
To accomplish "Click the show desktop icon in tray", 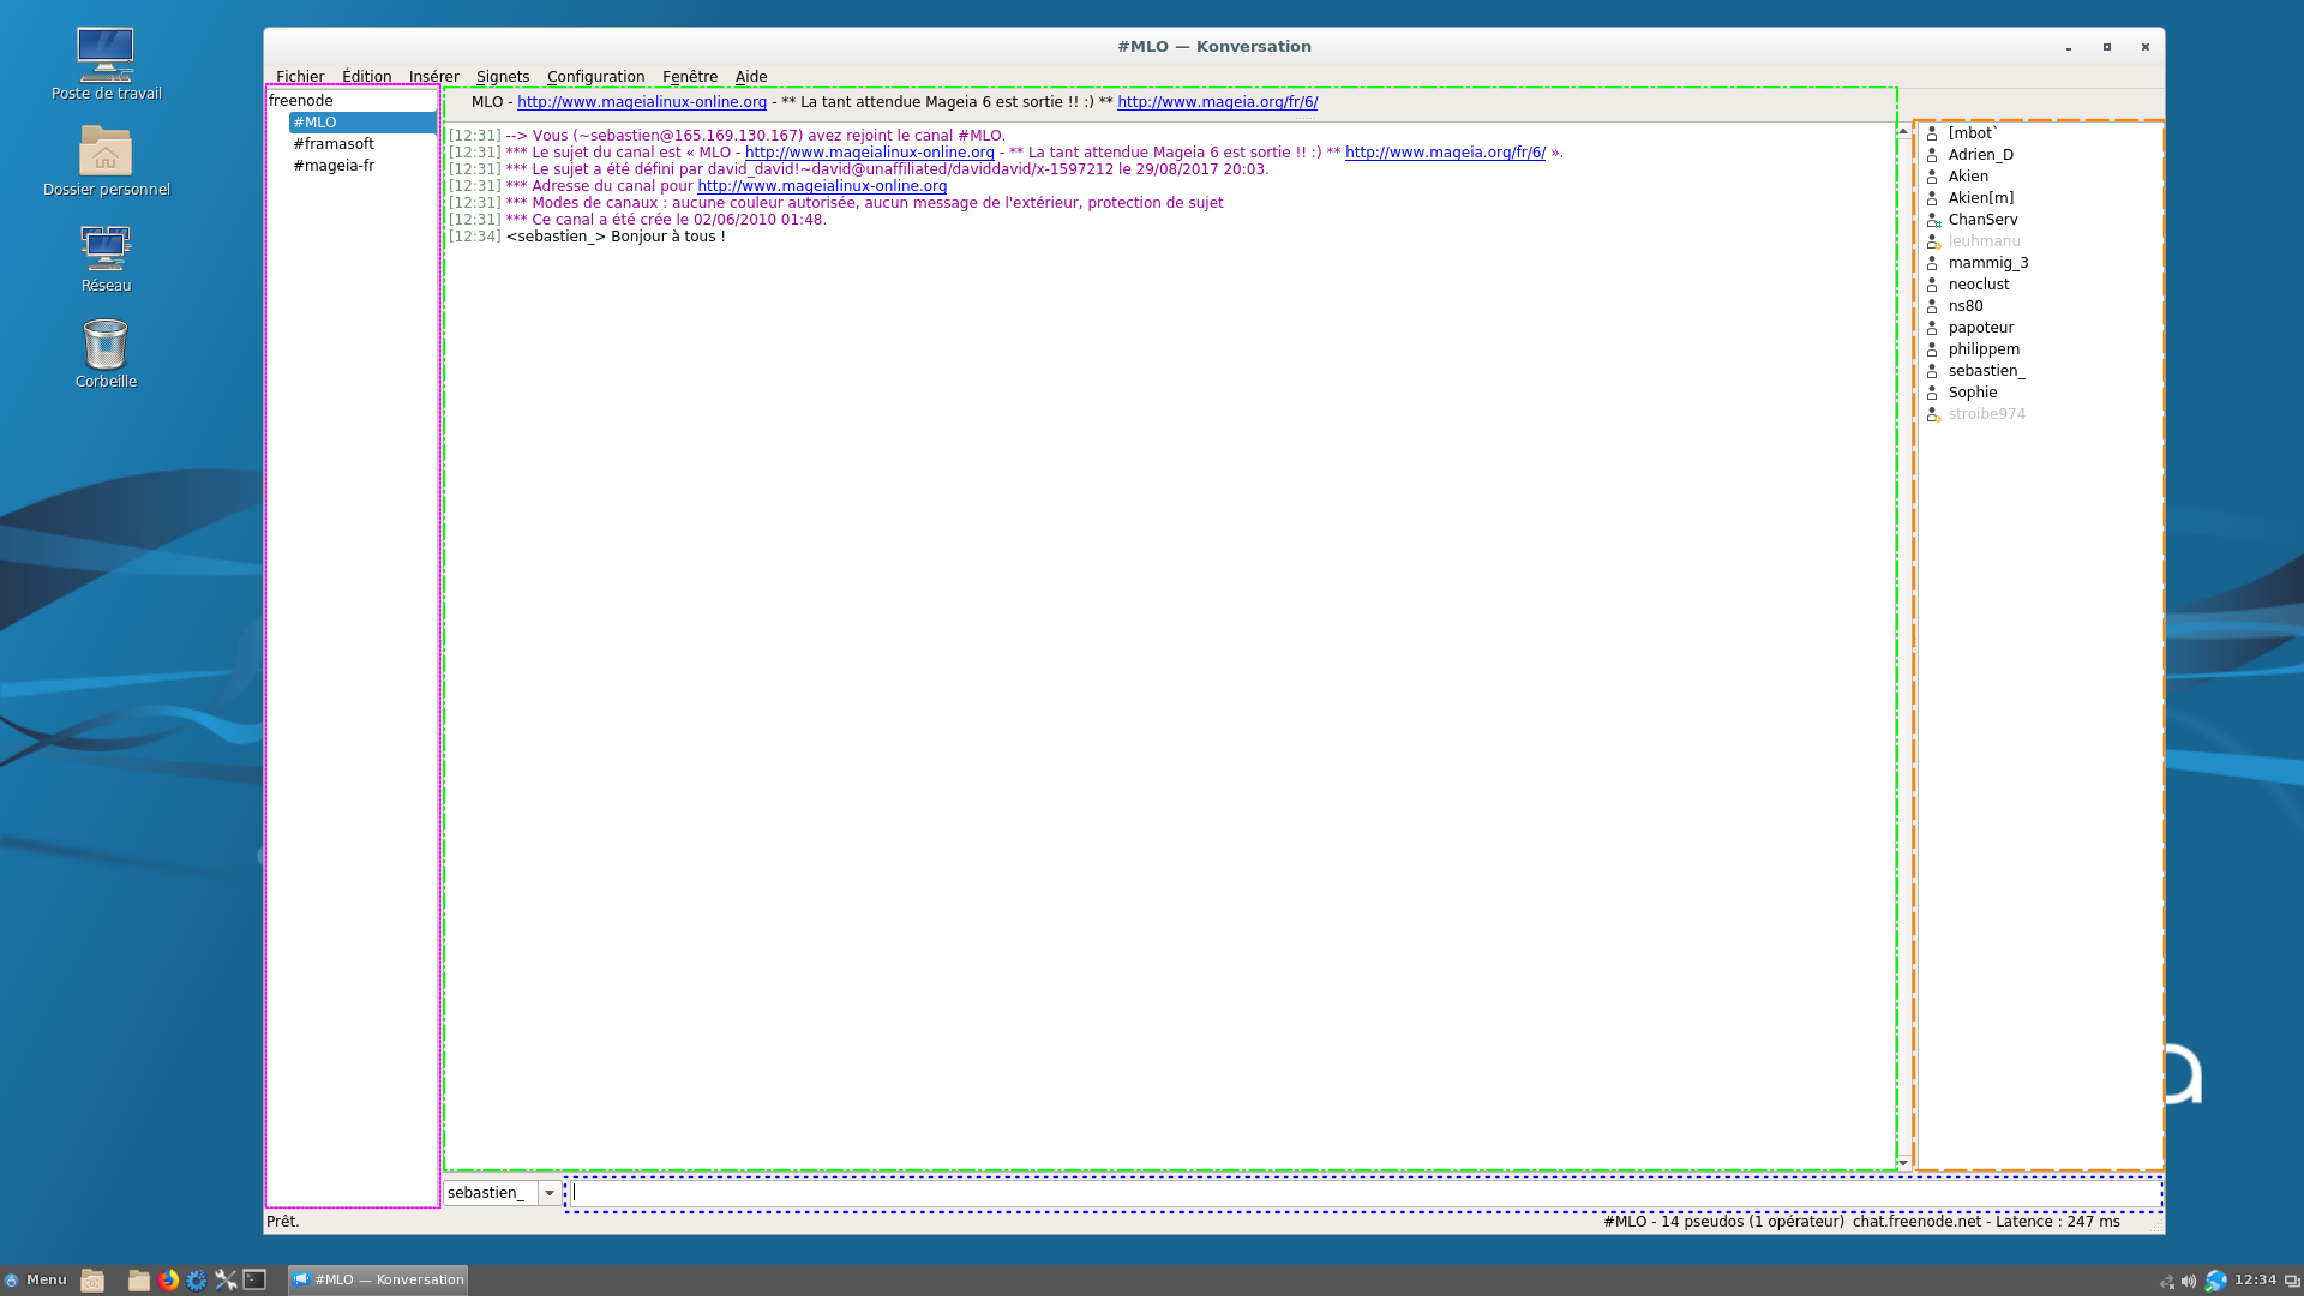I will pyautogui.click(x=2292, y=1280).
